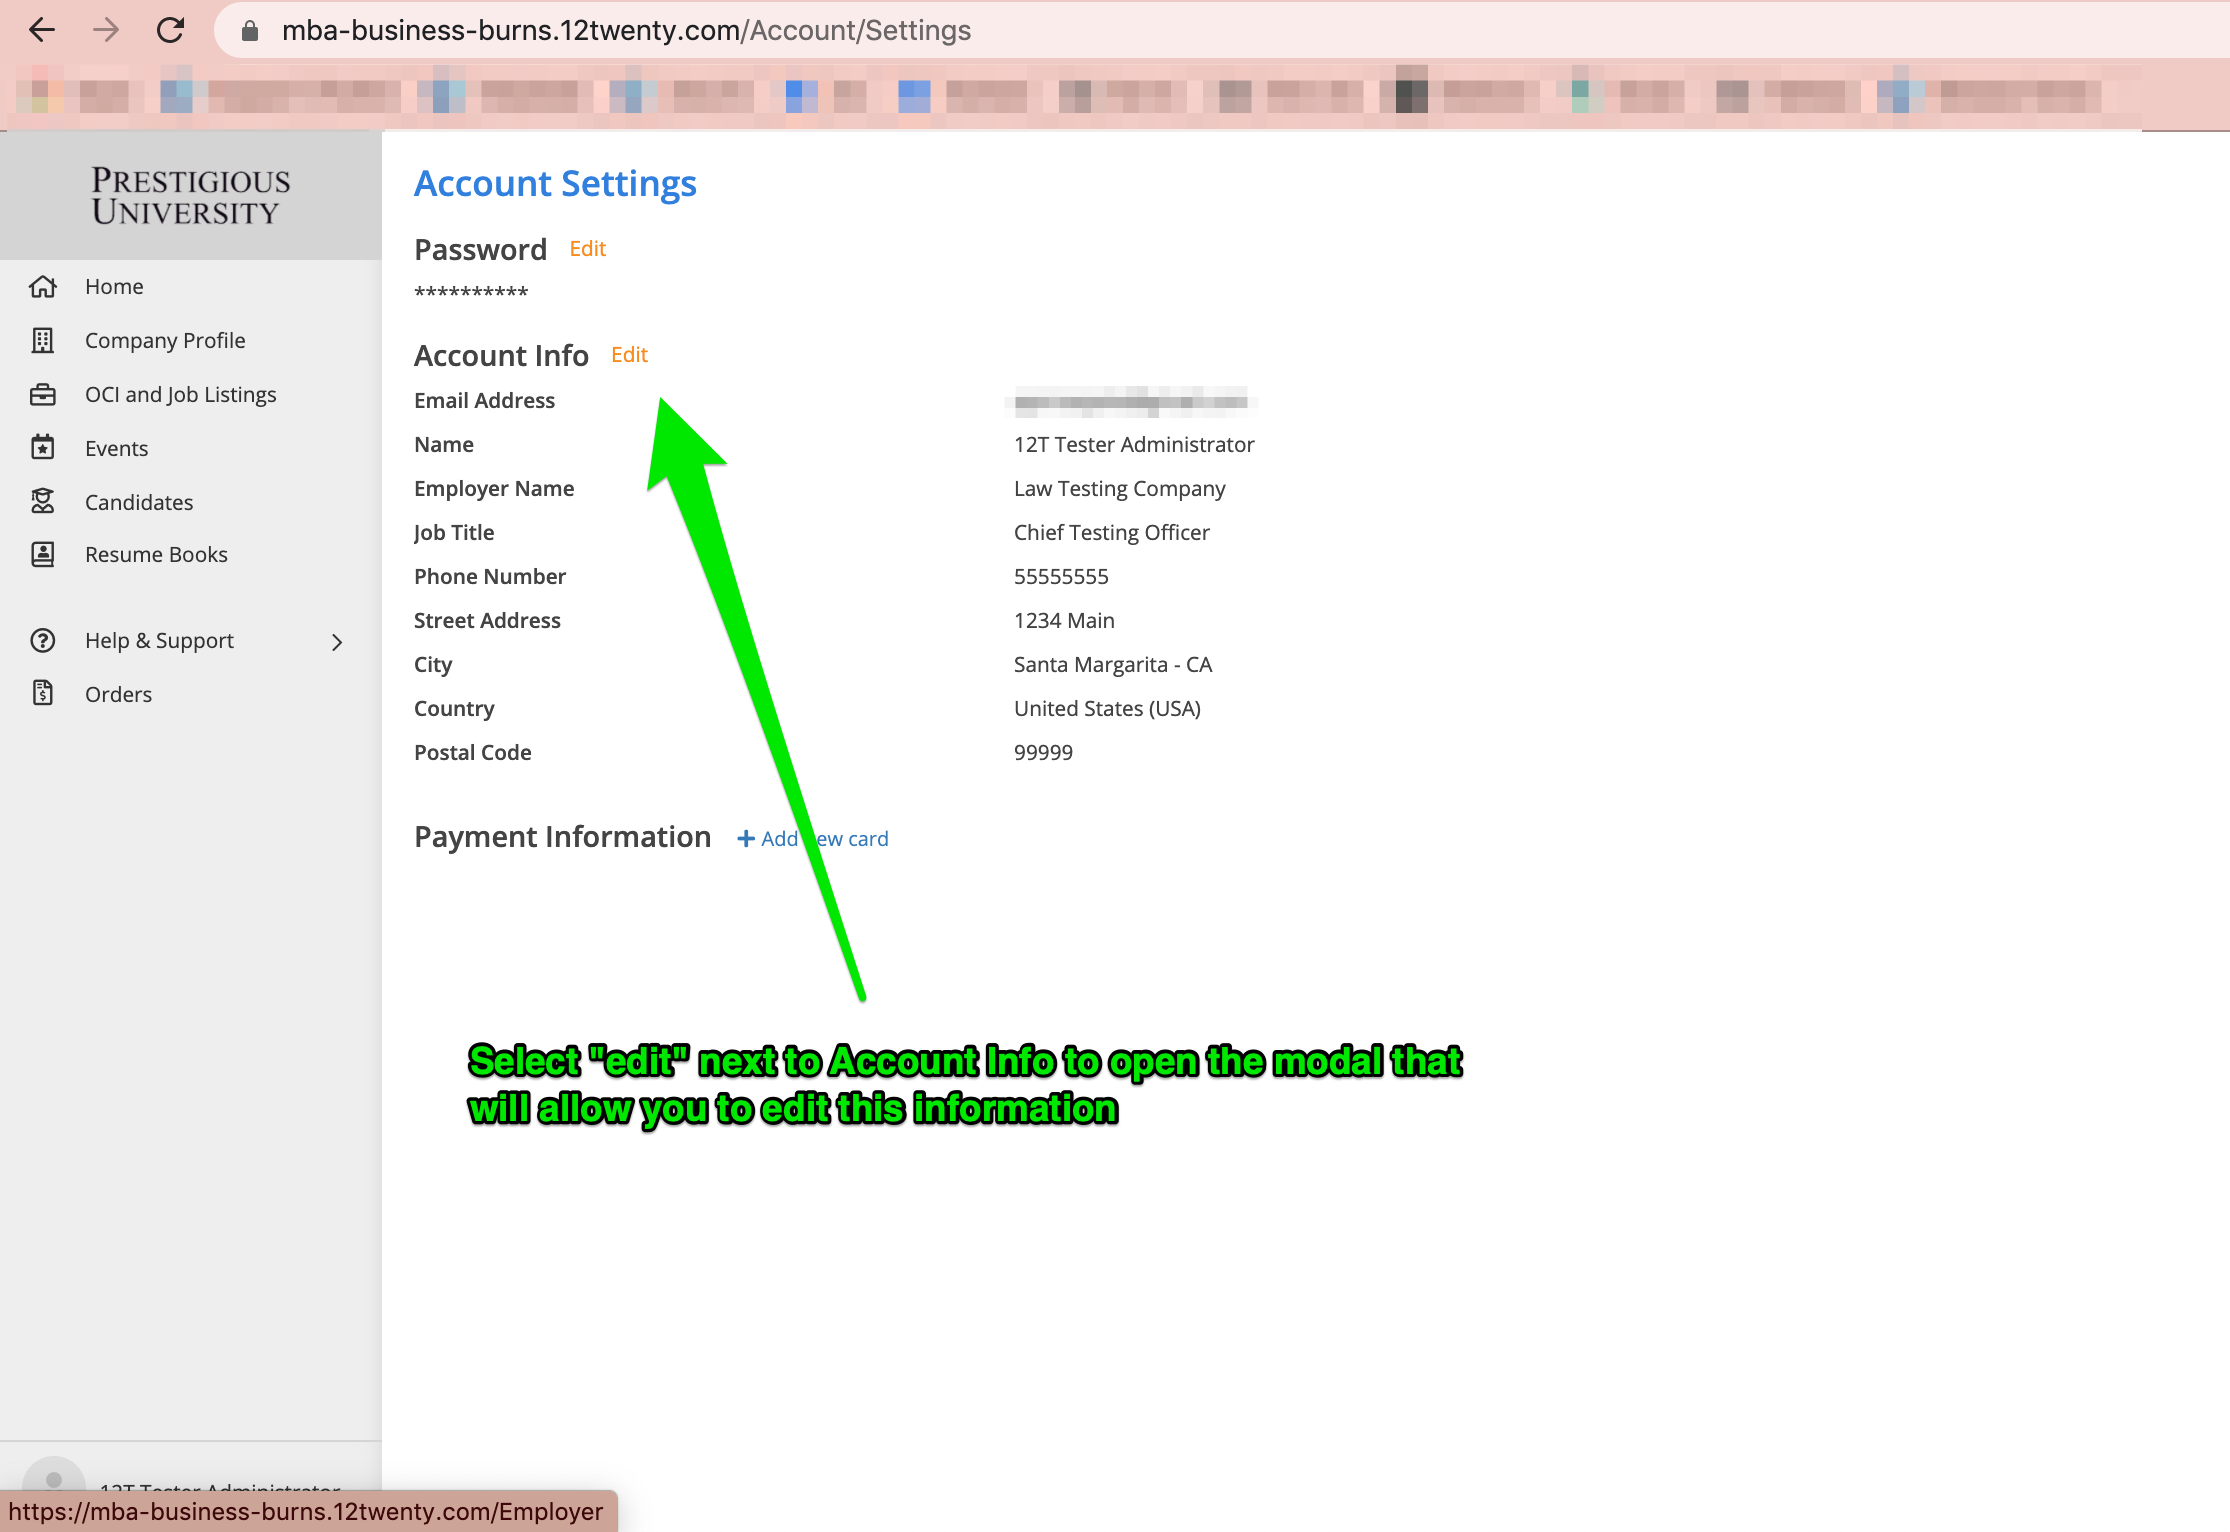This screenshot has width=2230, height=1532.
Task: Click the lock icon in address bar
Action: tap(250, 31)
